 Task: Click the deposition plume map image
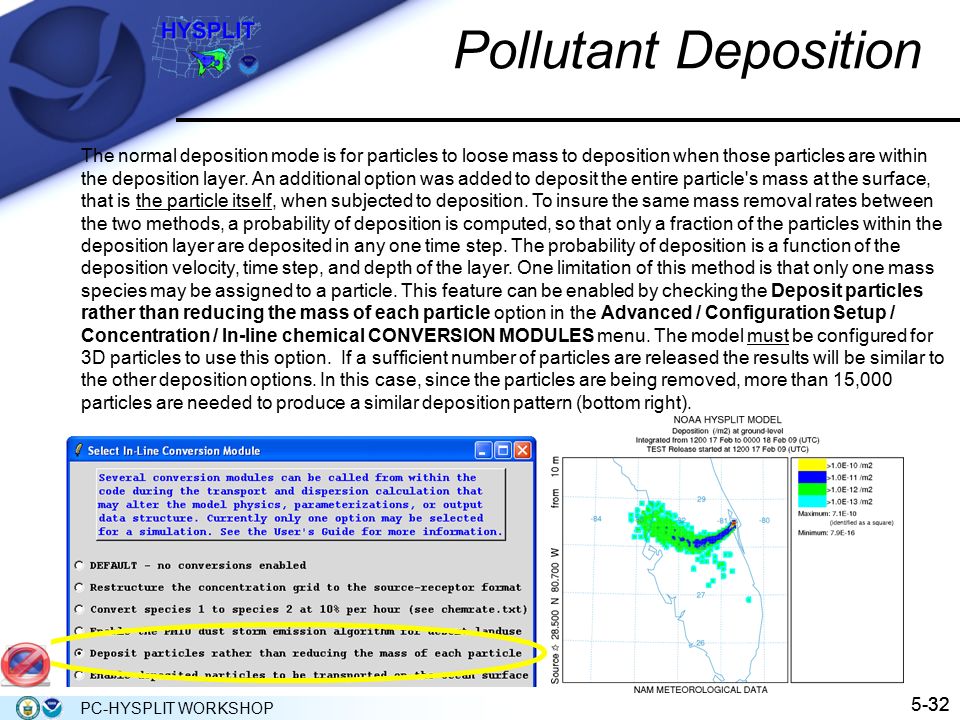click(x=675, y=569)
